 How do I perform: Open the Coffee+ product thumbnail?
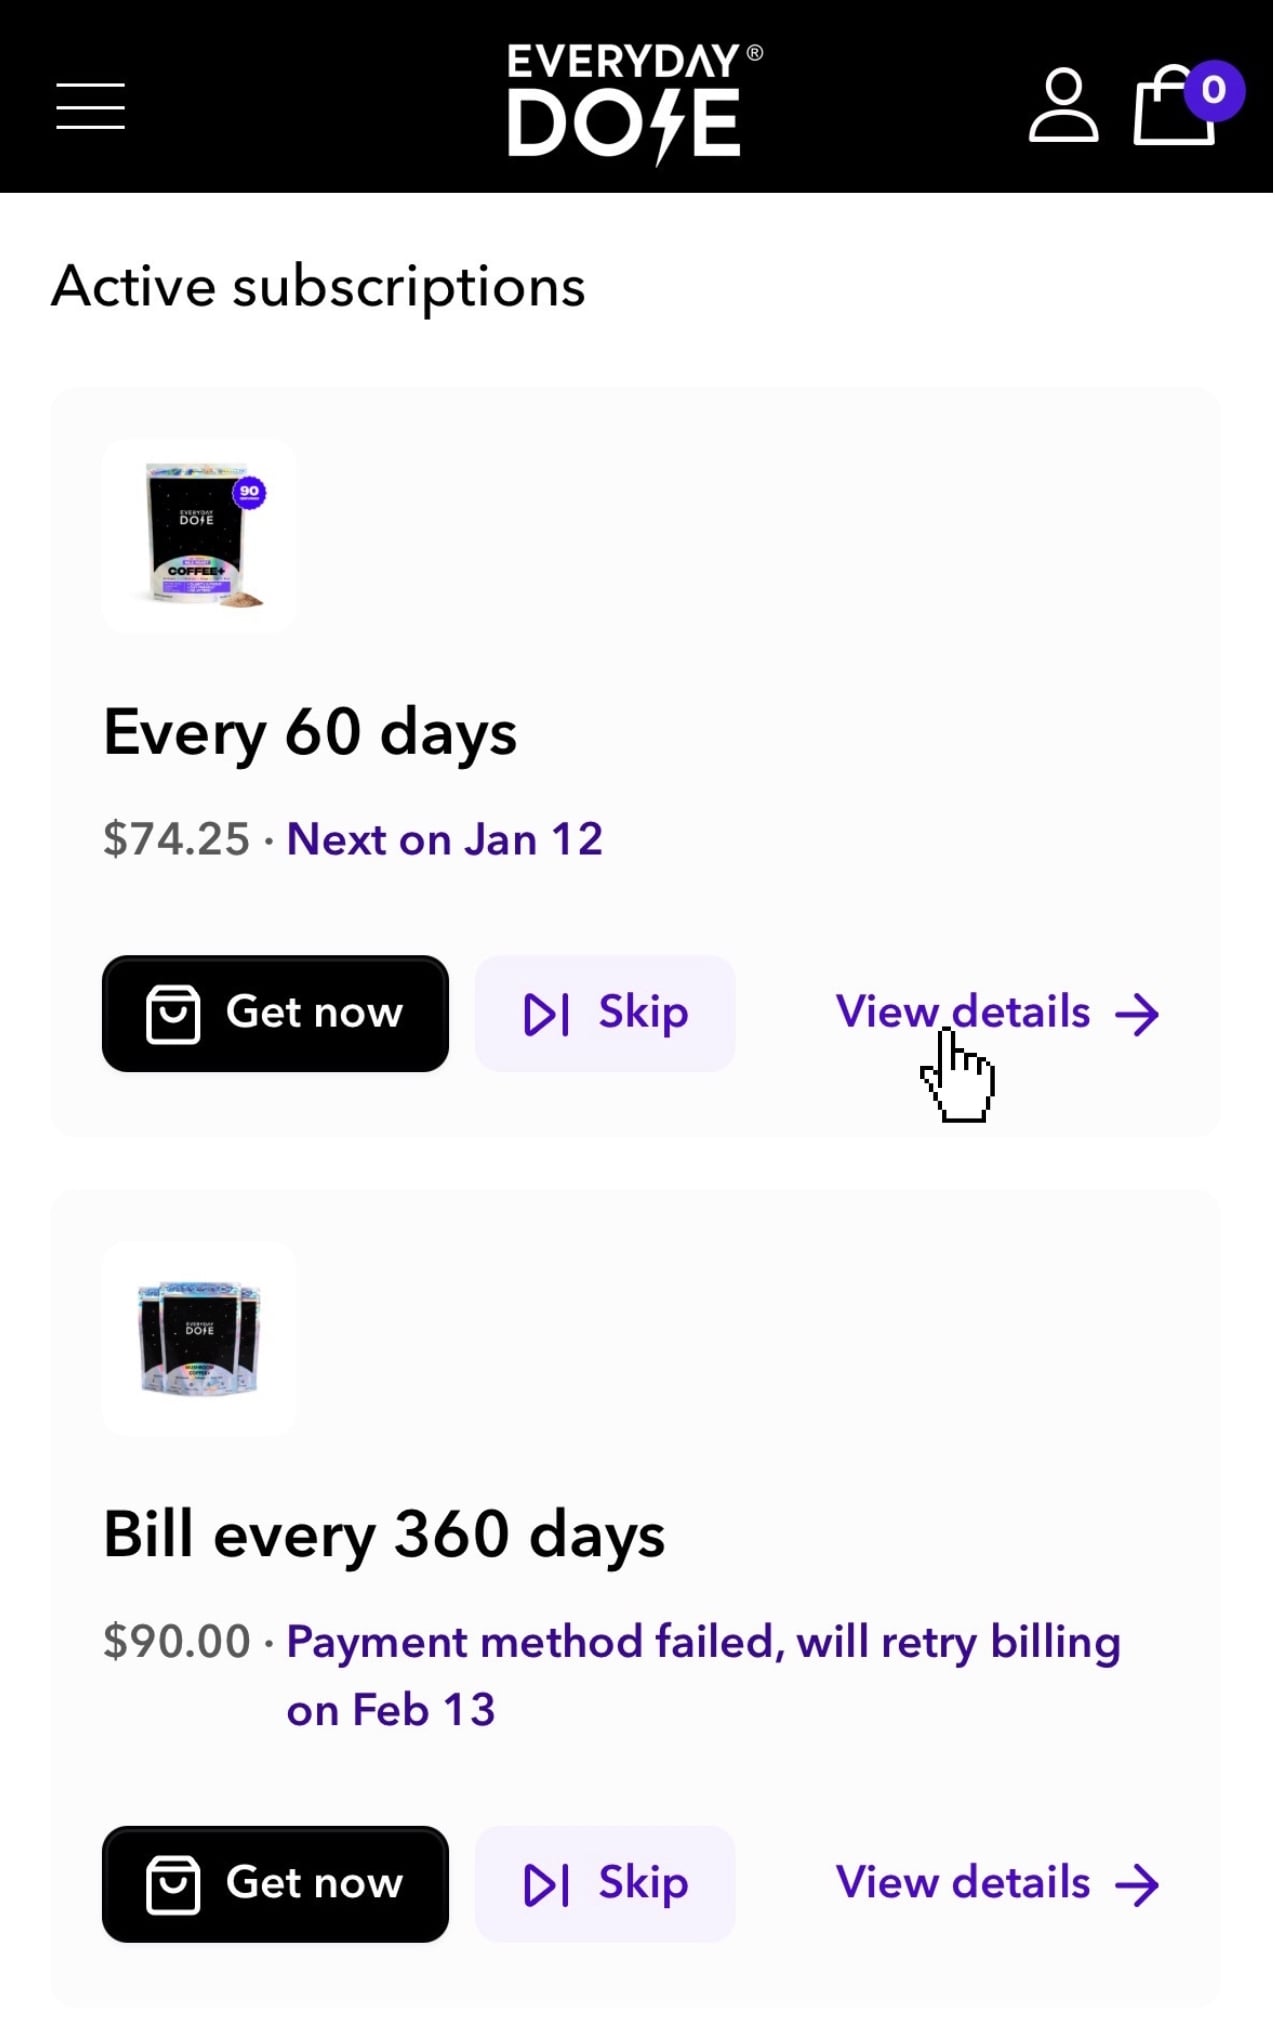[x=200, y=537]
